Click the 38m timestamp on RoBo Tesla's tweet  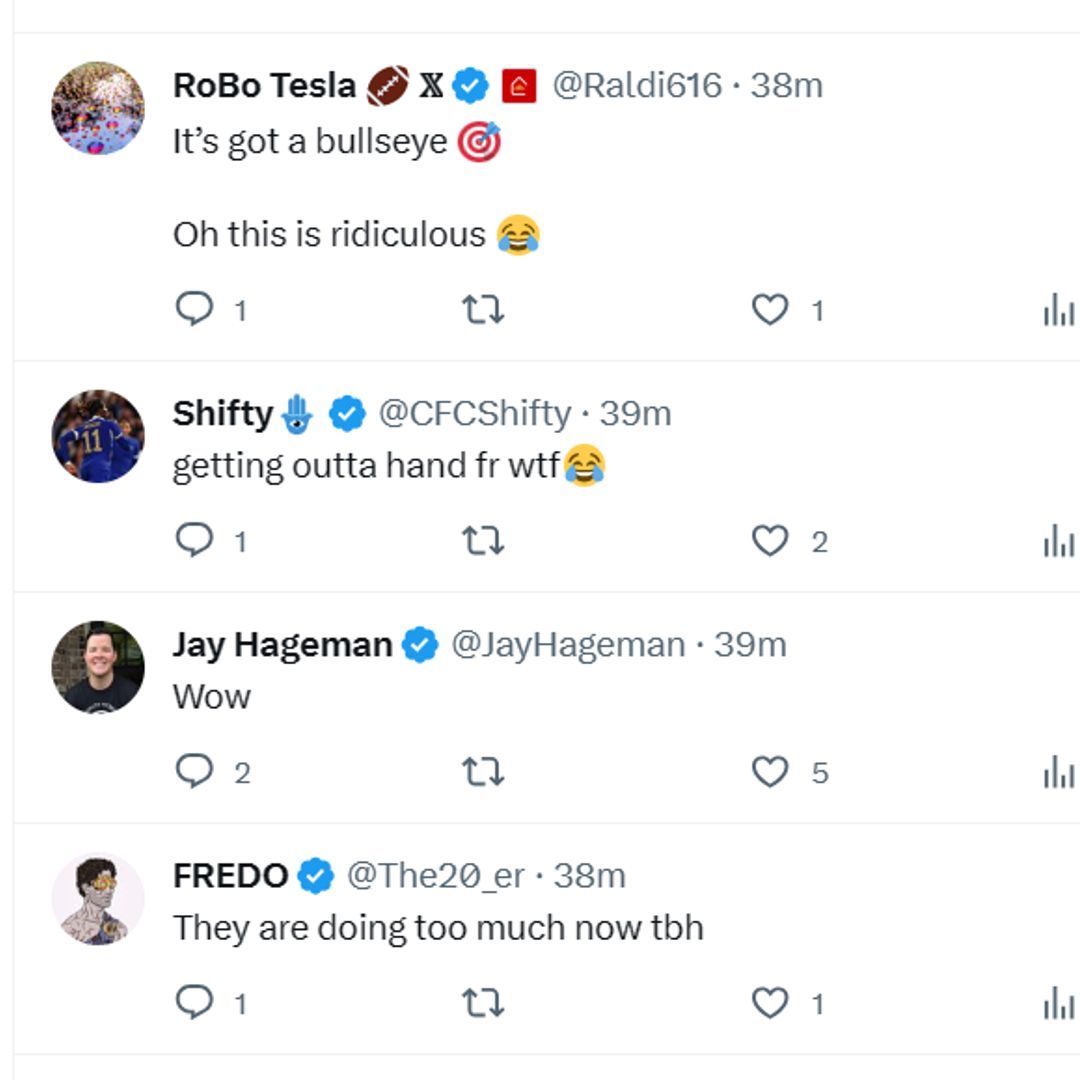click(787, 86)
